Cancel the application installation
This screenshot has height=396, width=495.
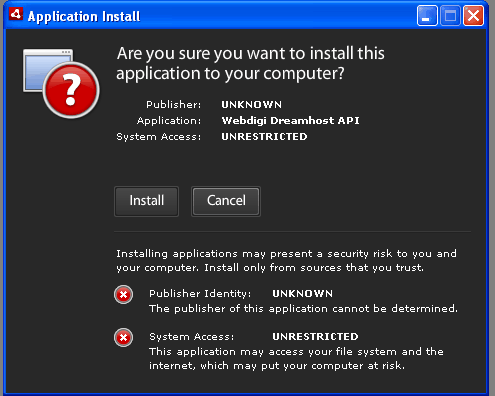pos(226,201)
